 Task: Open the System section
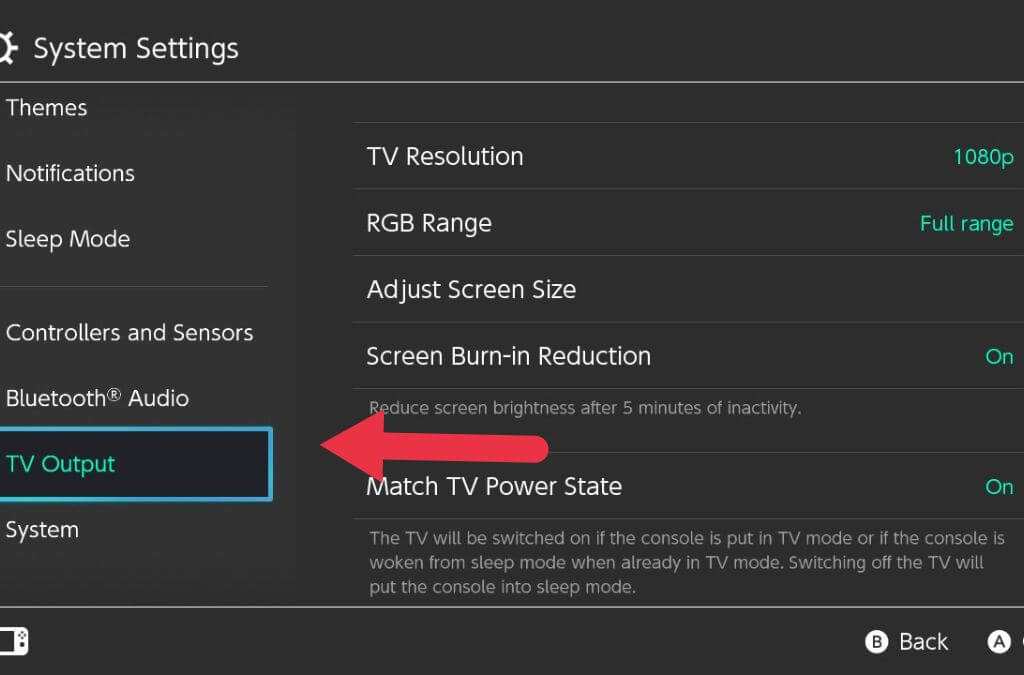(x=41, y=530)
